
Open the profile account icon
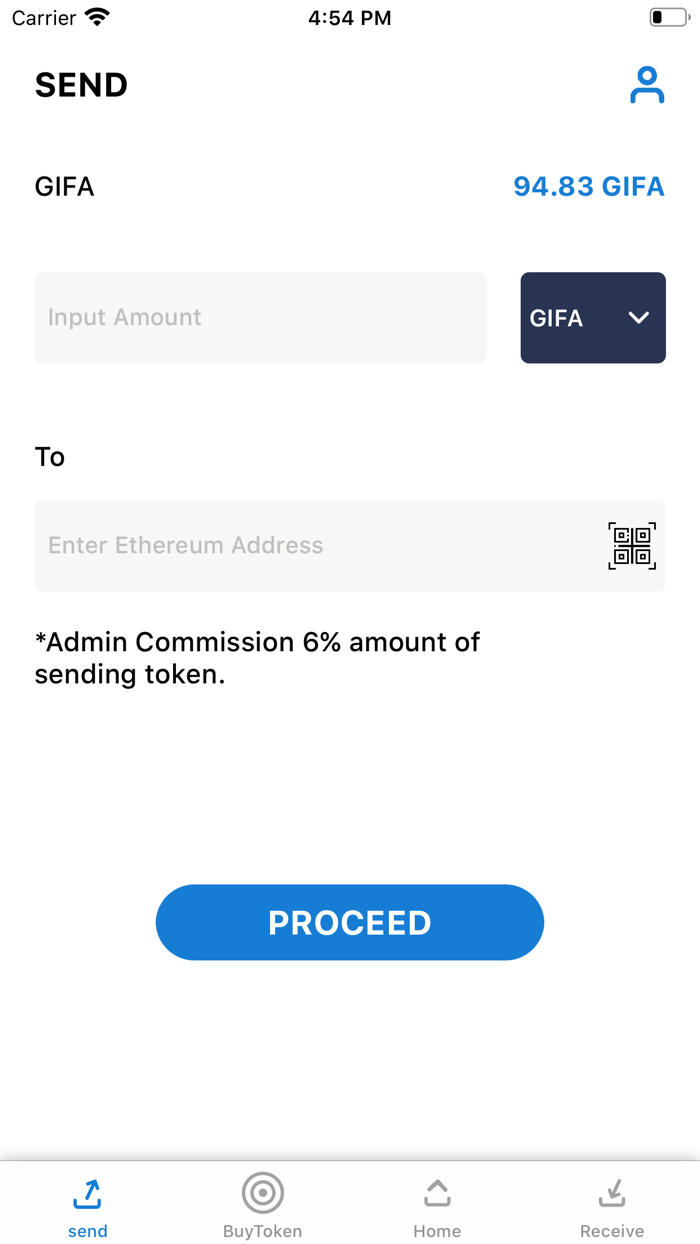647,84
